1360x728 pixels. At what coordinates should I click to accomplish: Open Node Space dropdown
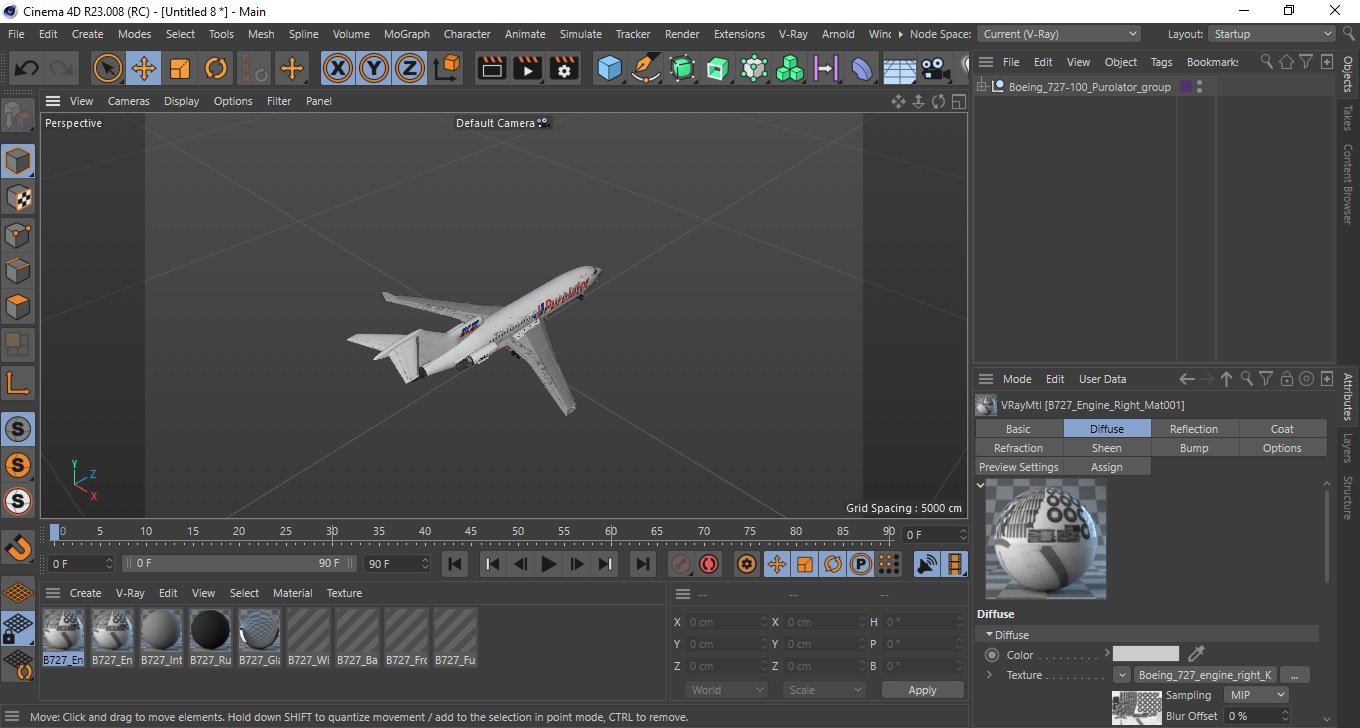(1059, 34)
